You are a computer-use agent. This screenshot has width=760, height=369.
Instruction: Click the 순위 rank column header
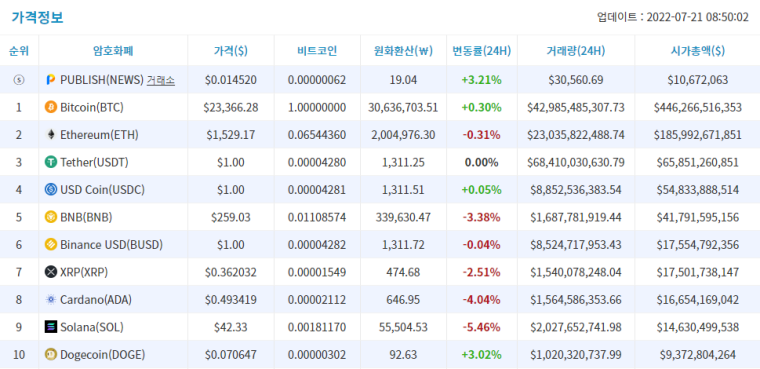tap(19, 50)
